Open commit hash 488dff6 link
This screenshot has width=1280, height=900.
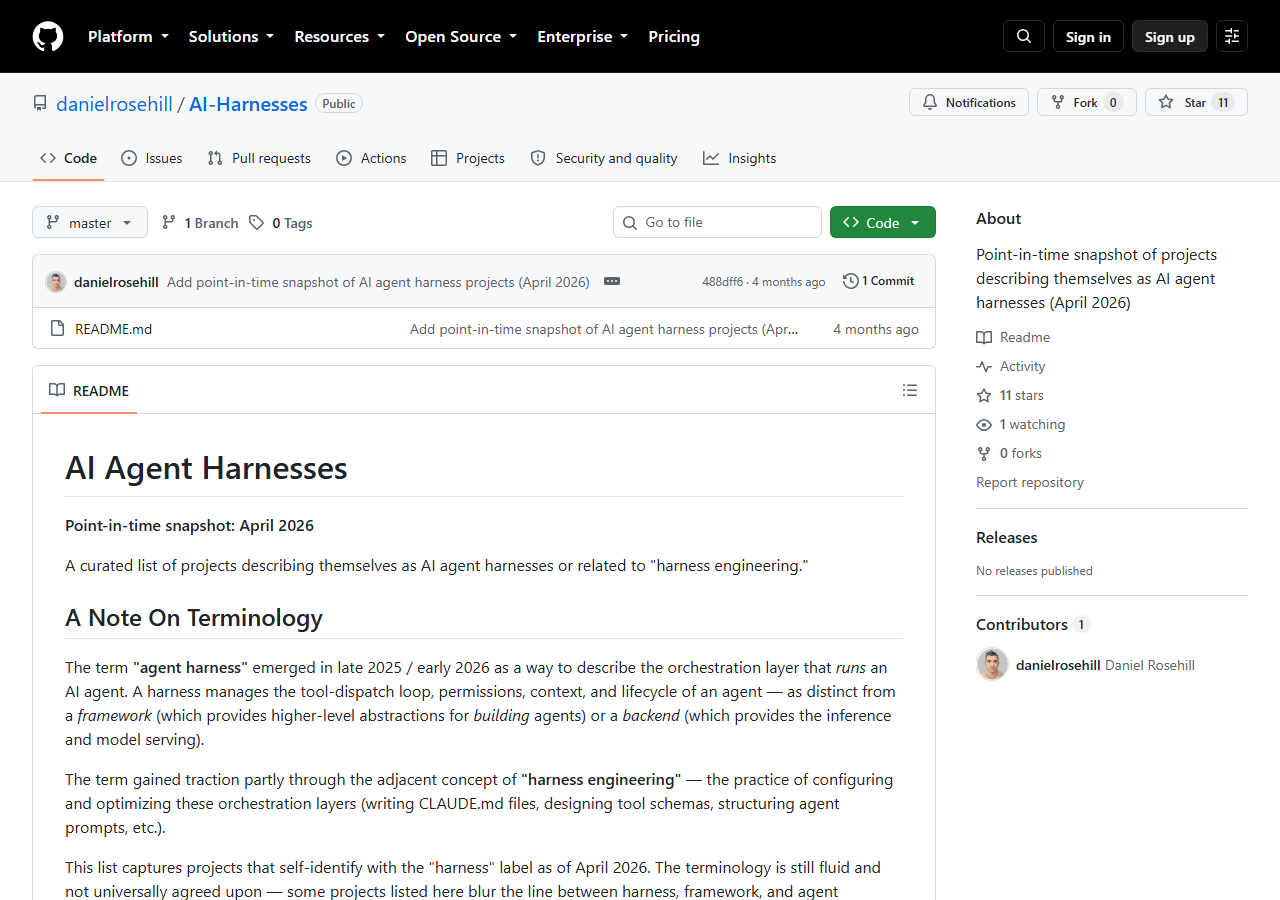tap(722, 282)
